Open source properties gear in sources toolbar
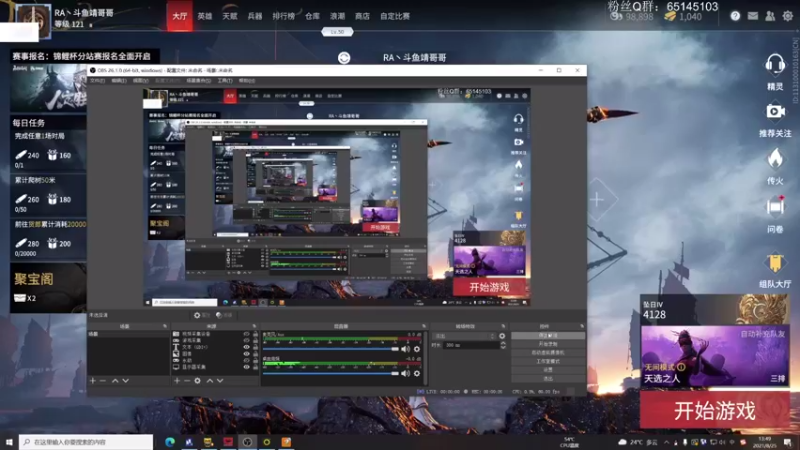 click(x=197, y=381)
